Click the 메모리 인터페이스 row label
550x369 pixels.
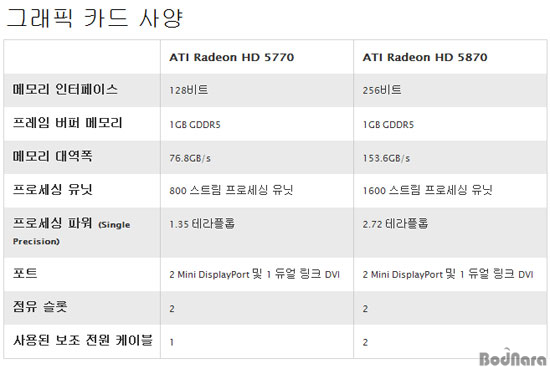pyautogui.click(x=65, y=89)
